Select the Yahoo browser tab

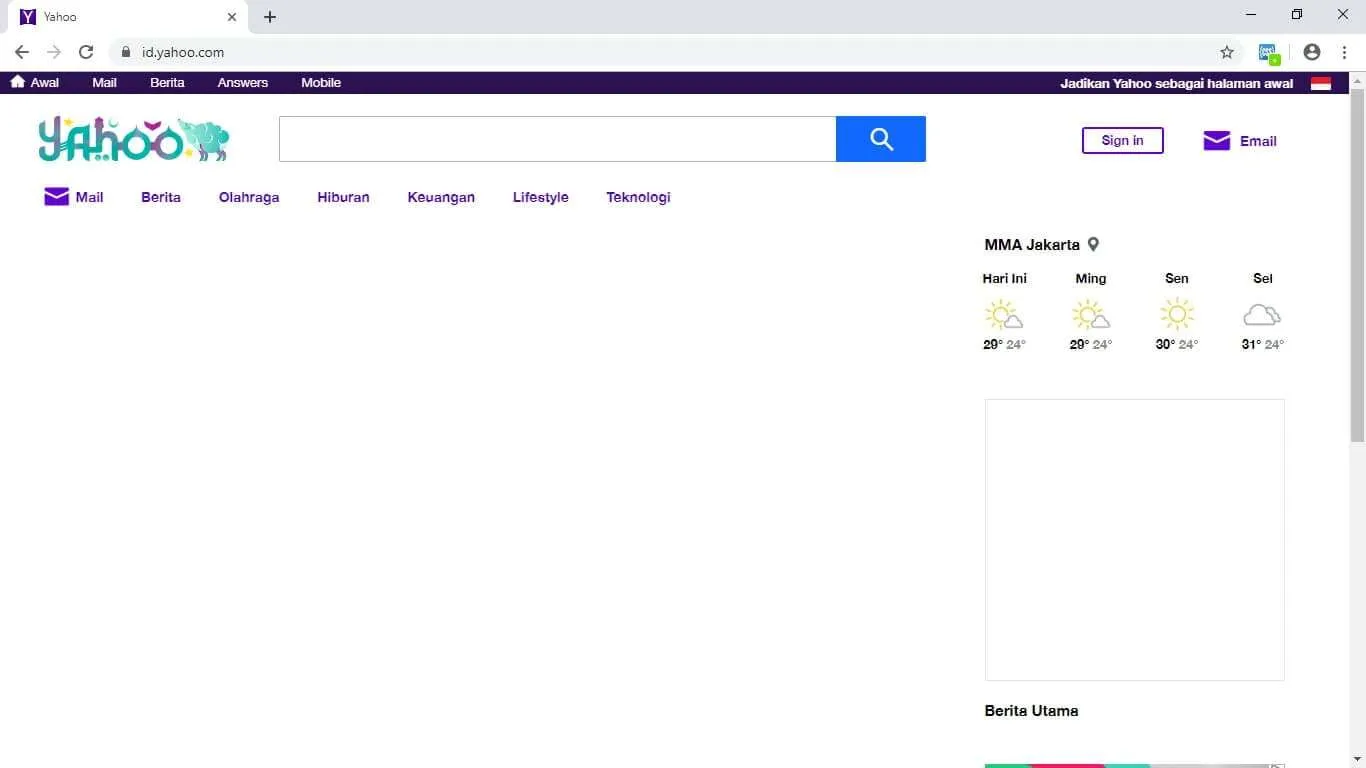pos(127,17)
